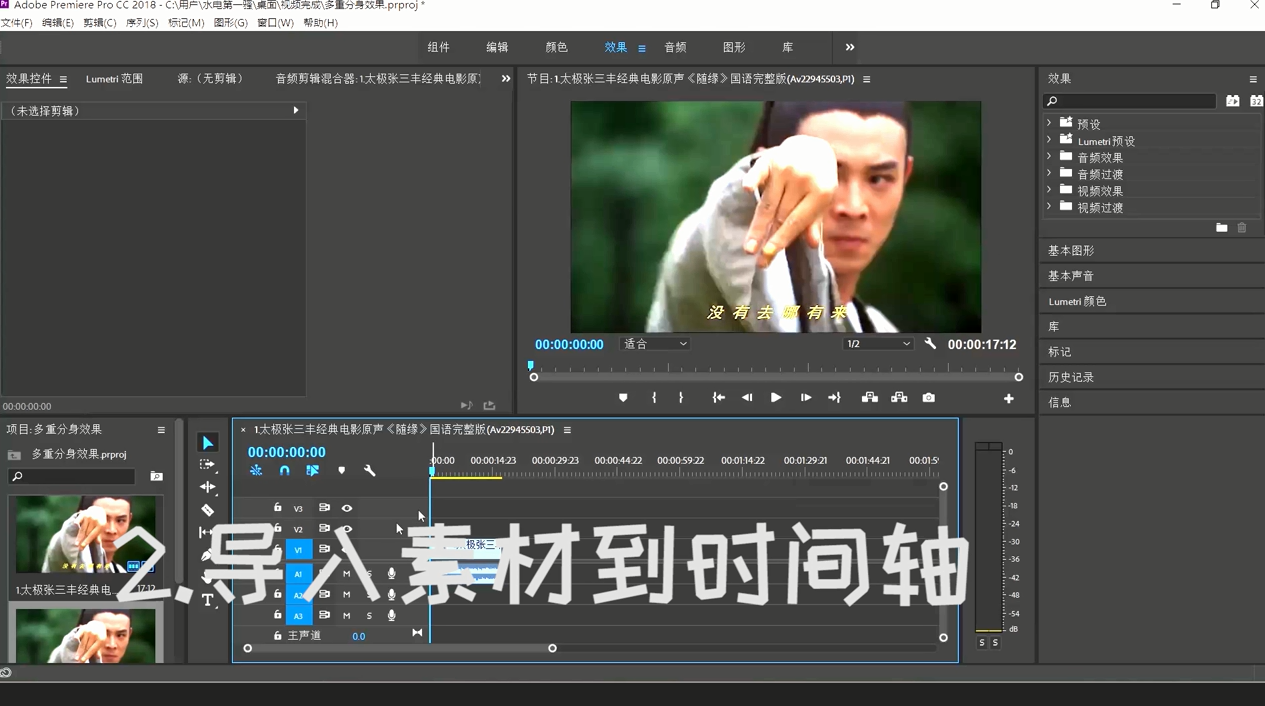Expand the 音频过渡 folder
The width and height of the screenshot is (1265, 706).
click(1049, 174)
